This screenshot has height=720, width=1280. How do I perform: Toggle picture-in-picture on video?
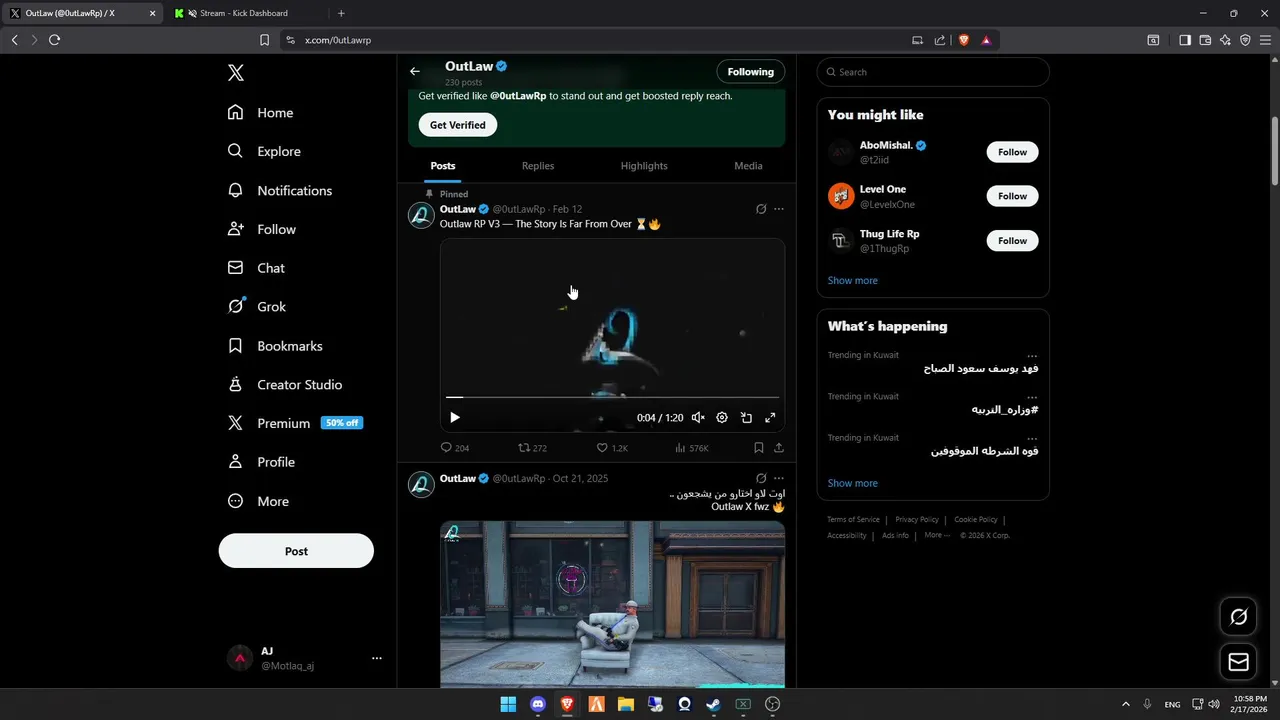pos(746,418)
